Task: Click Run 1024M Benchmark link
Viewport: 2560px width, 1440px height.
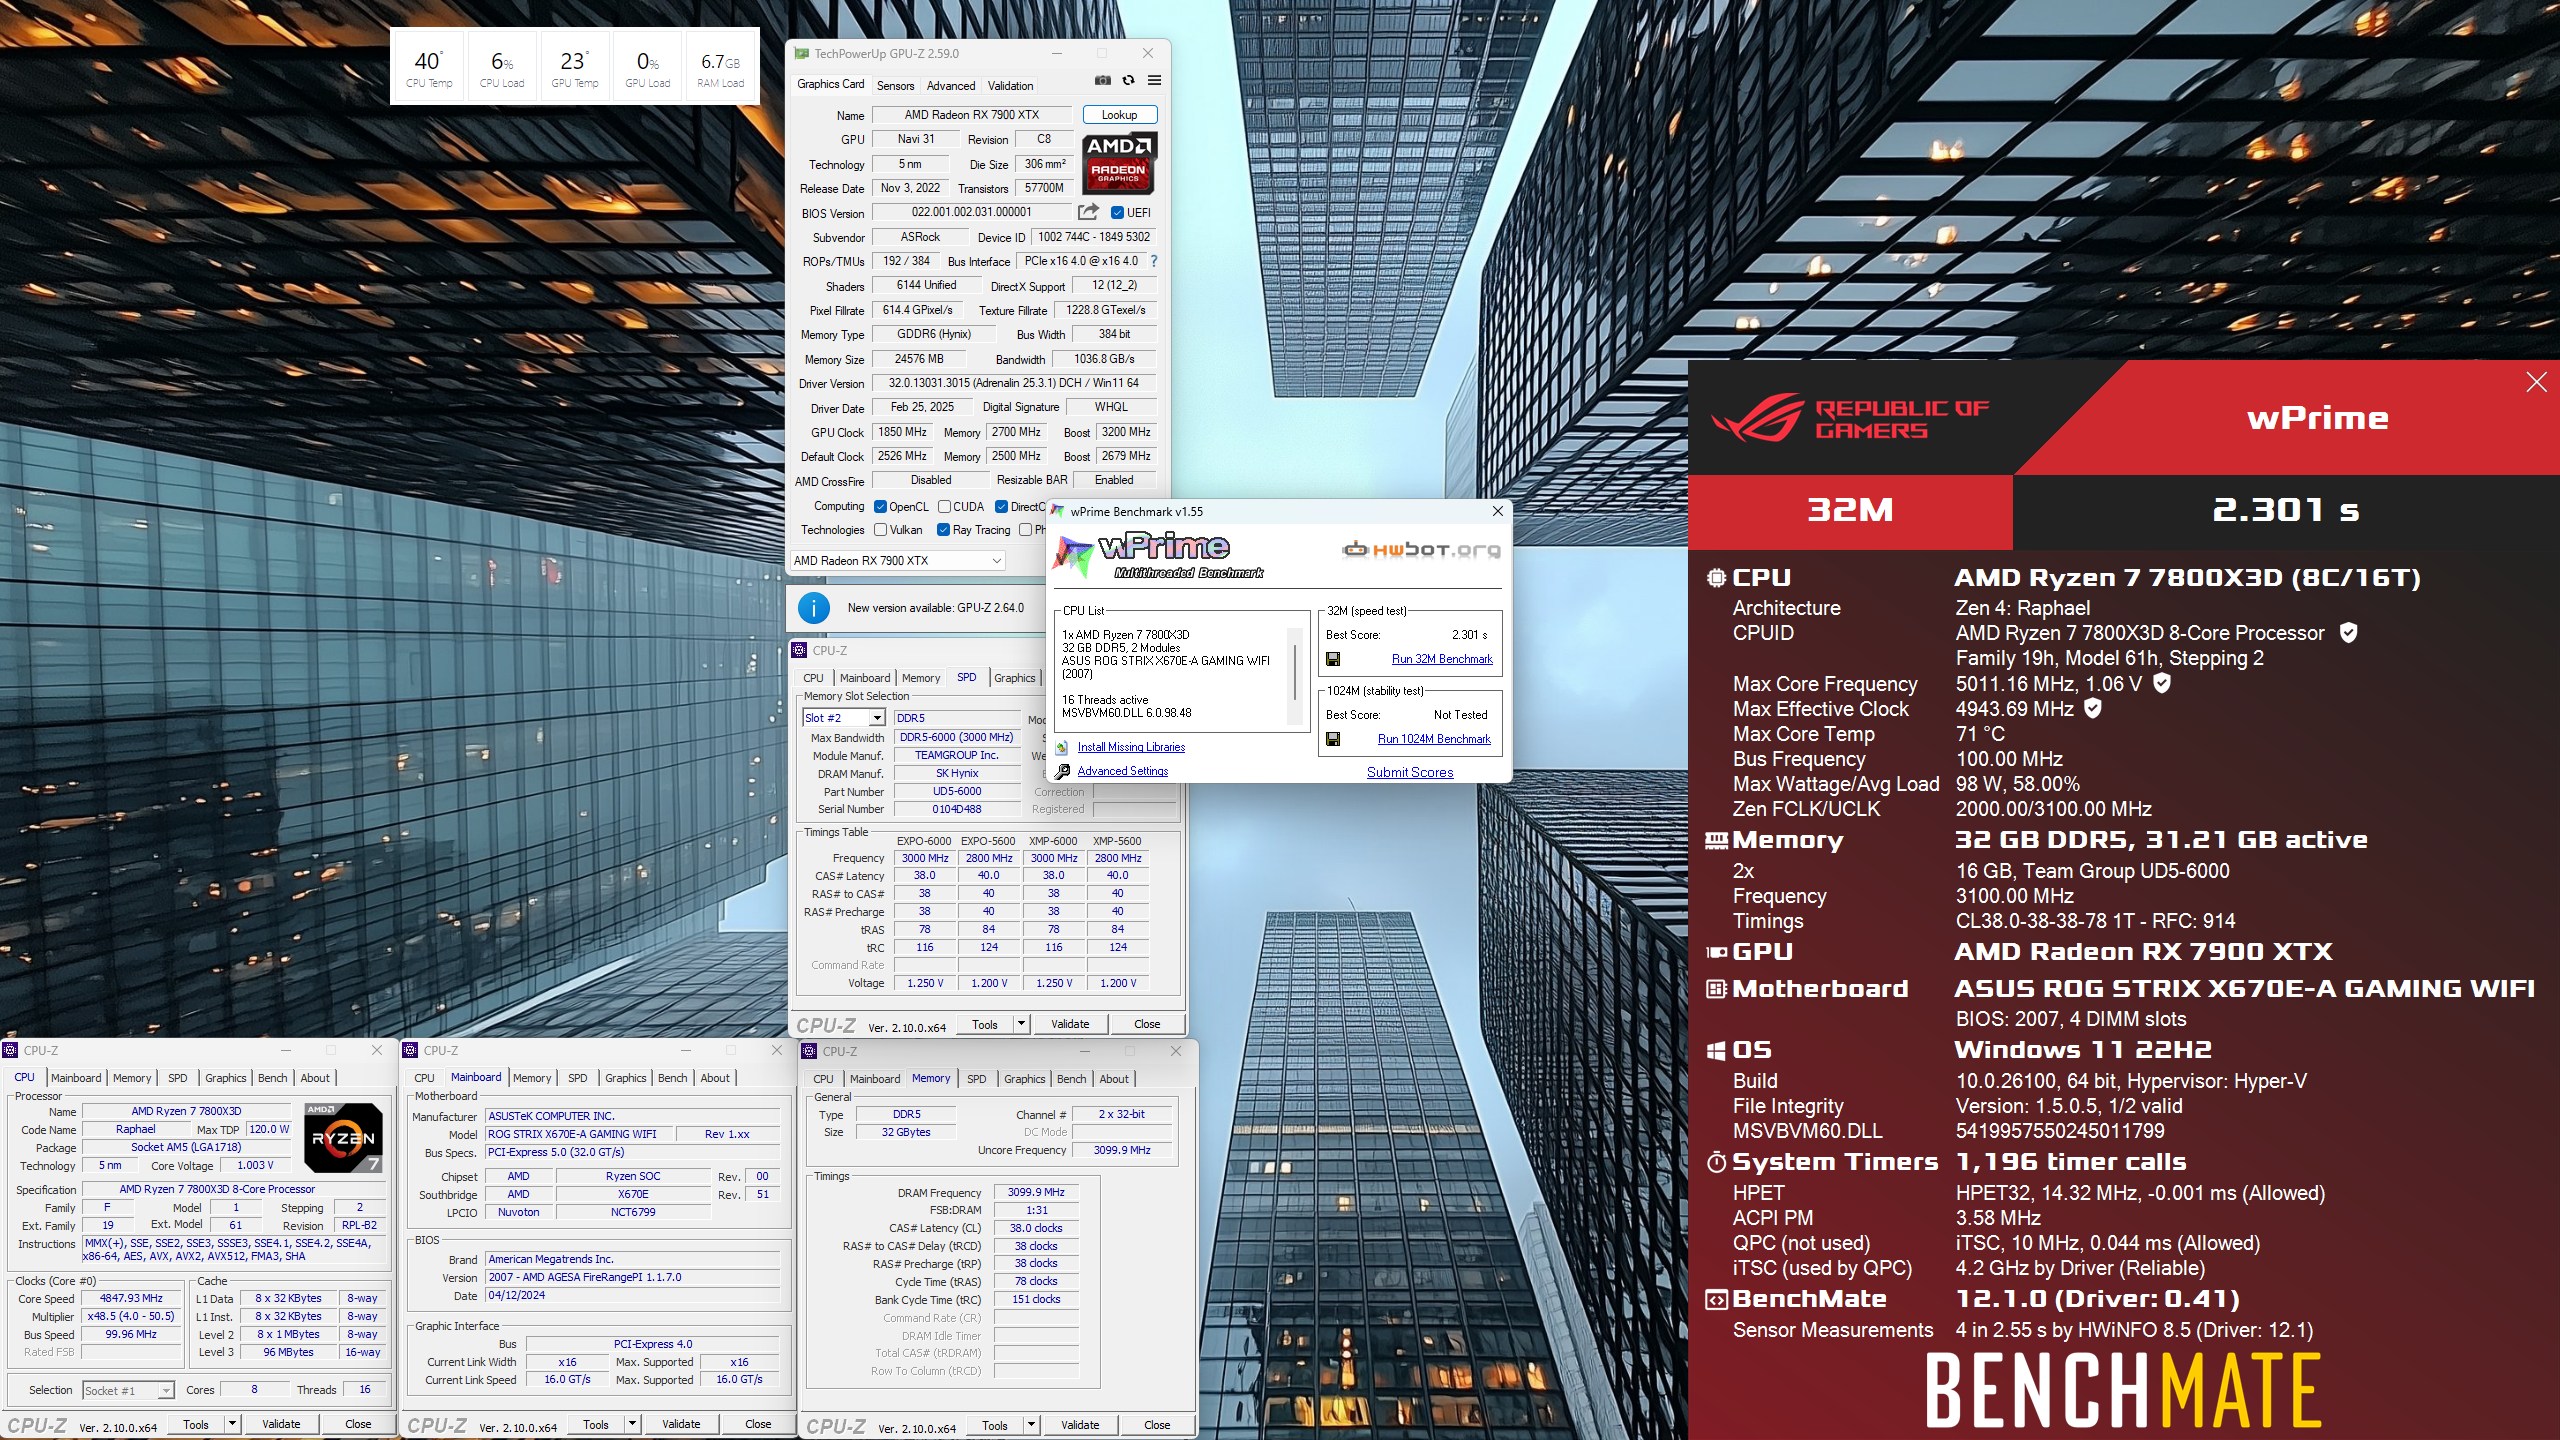Action: point(1434,739)
